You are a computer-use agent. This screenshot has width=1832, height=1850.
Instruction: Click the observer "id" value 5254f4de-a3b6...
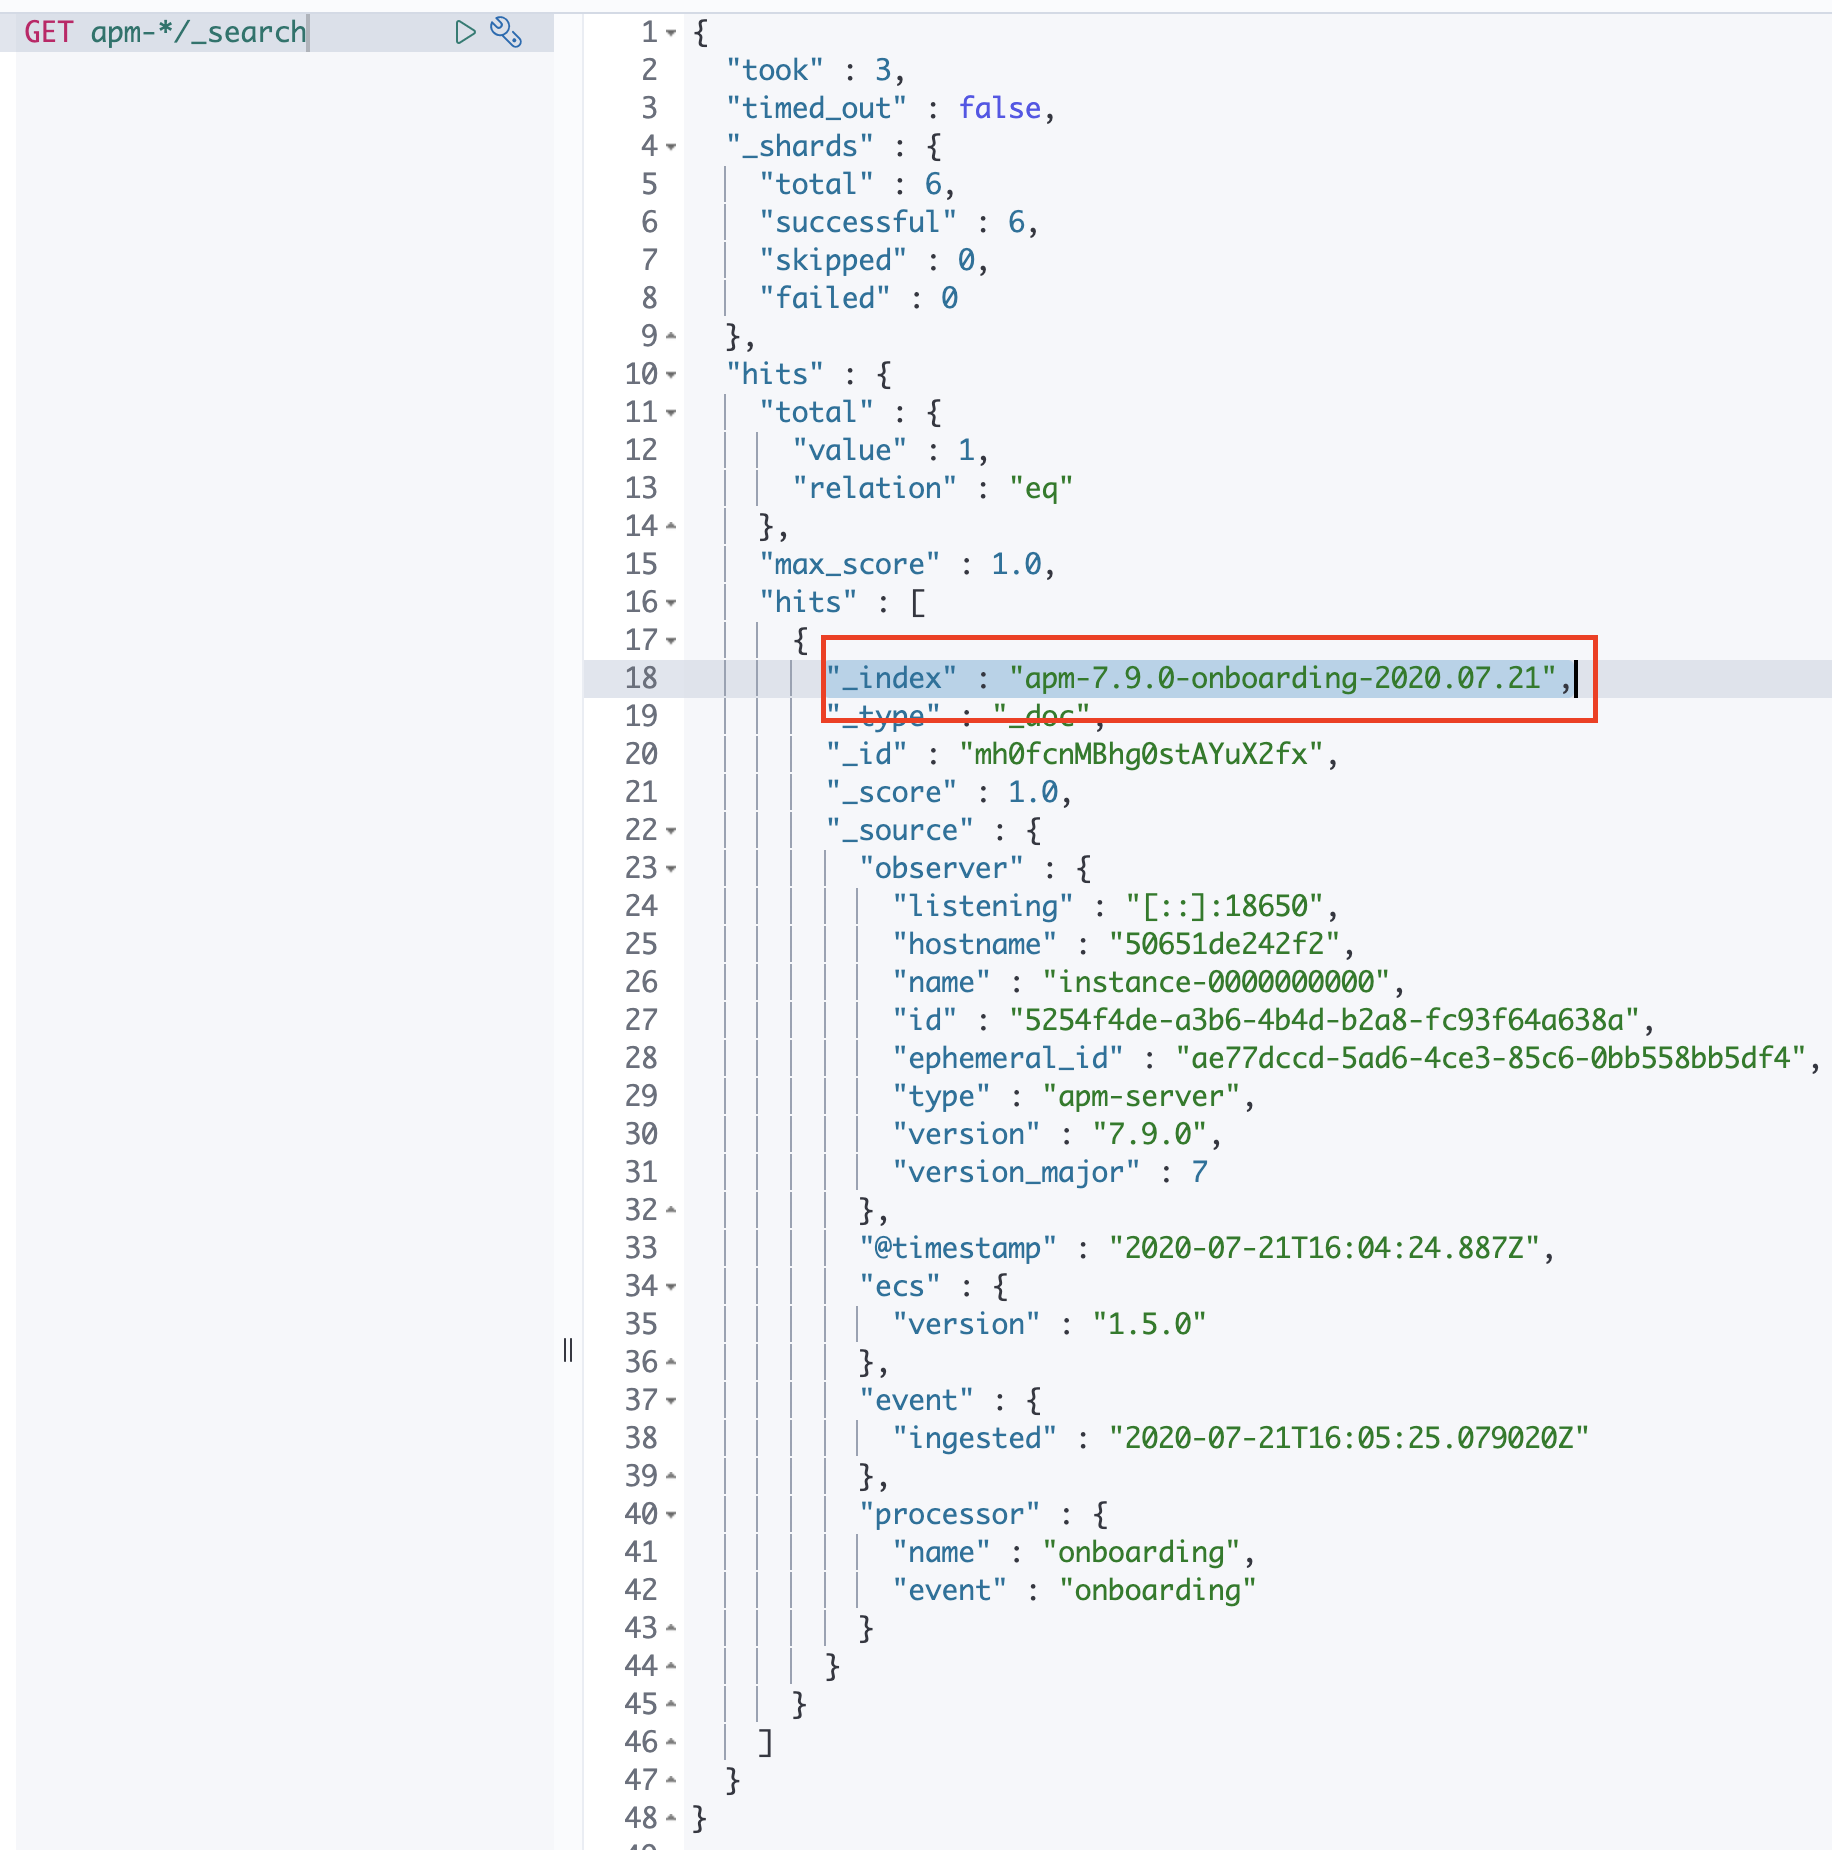tap(1325, 1020)
